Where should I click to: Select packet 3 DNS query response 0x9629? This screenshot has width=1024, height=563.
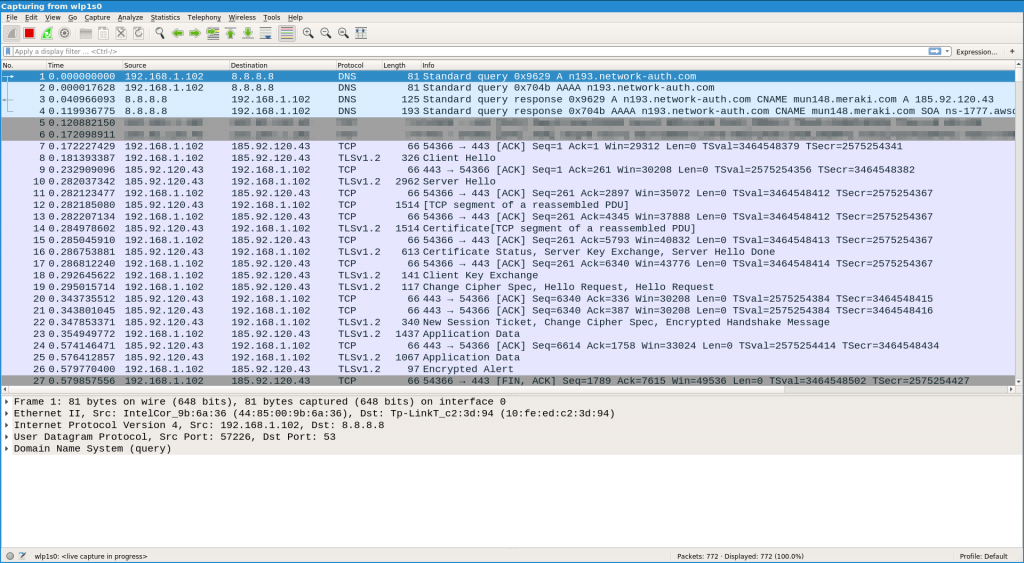pos(508,99)
